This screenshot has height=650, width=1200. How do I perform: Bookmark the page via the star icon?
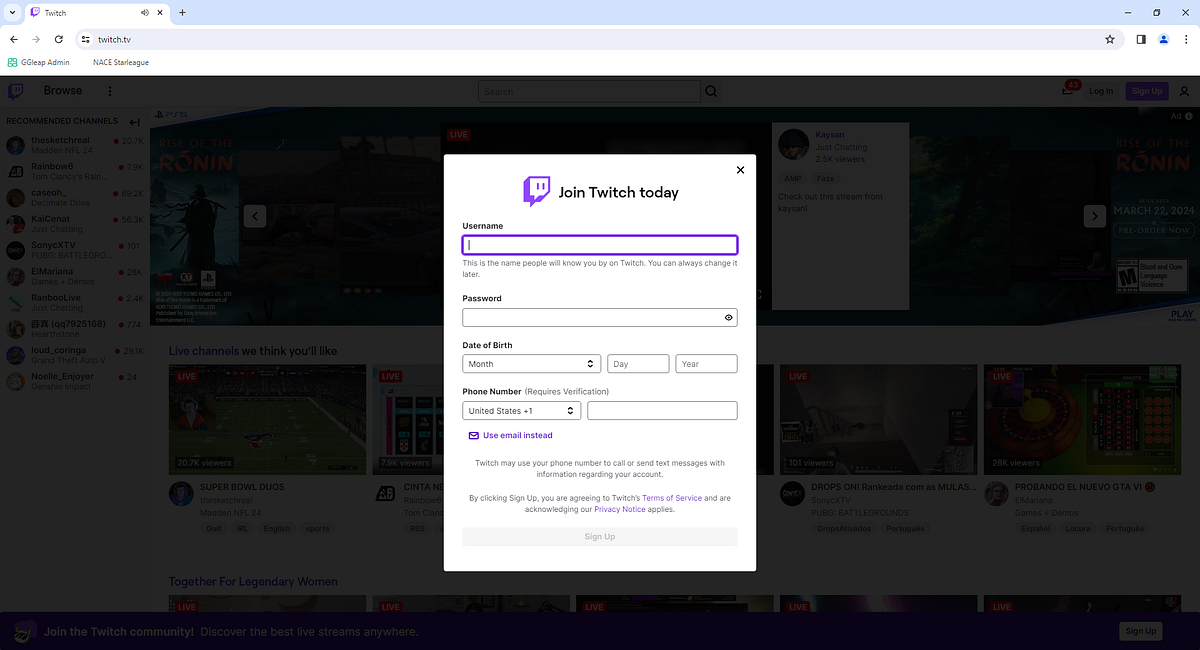[x=1110, y=39]
